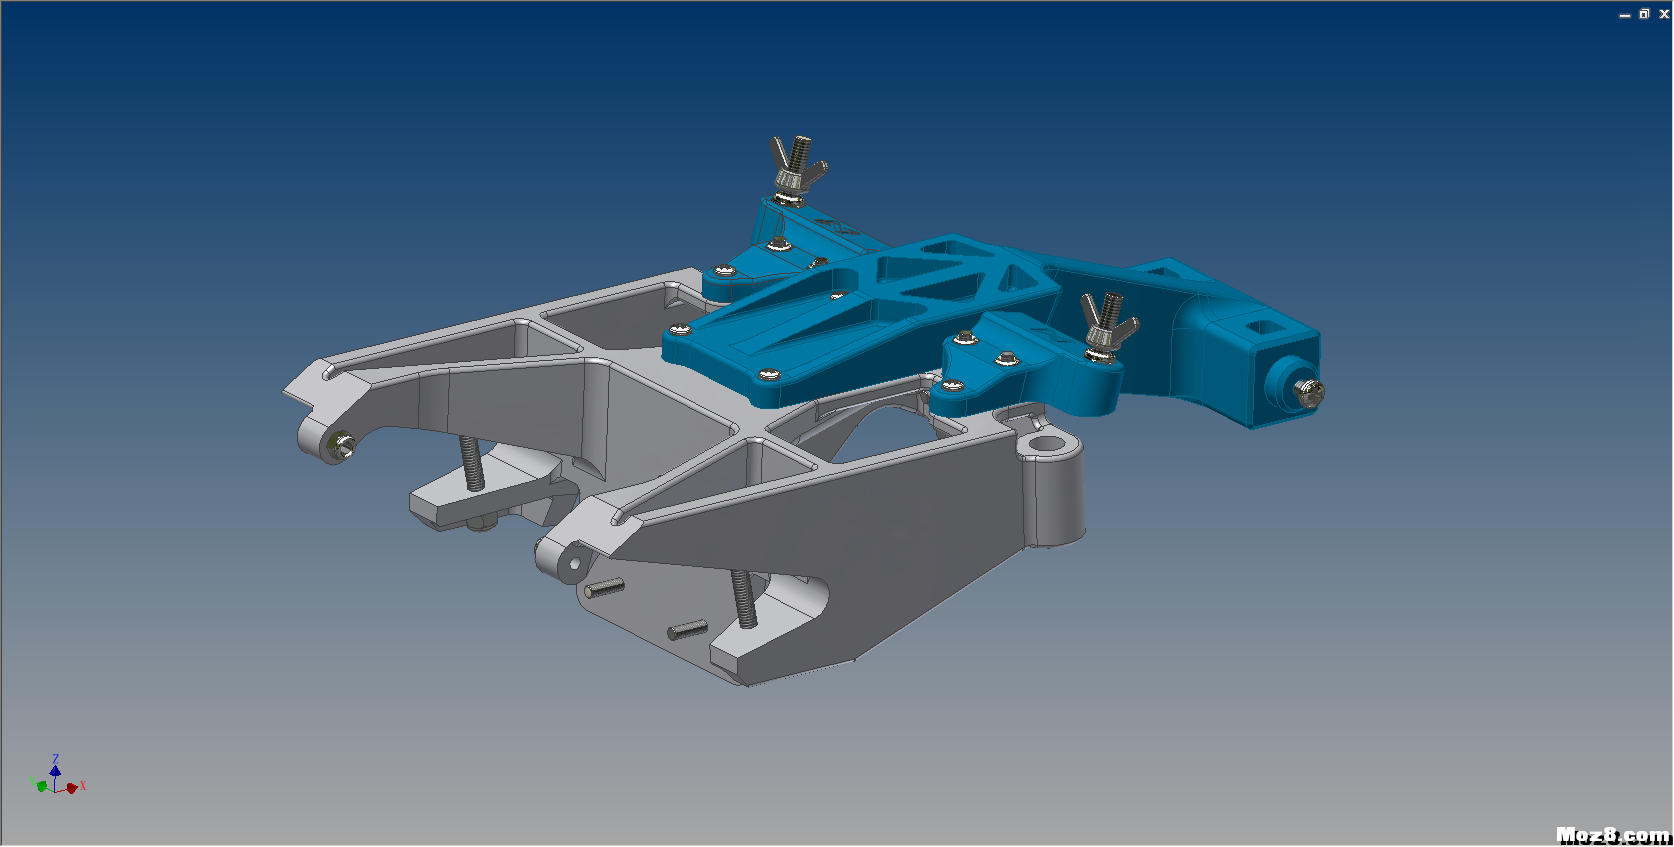This screenshot has height=847, width=1674.
Task: Select the hex bolt on blue cylinder end
Action: 1309,393
